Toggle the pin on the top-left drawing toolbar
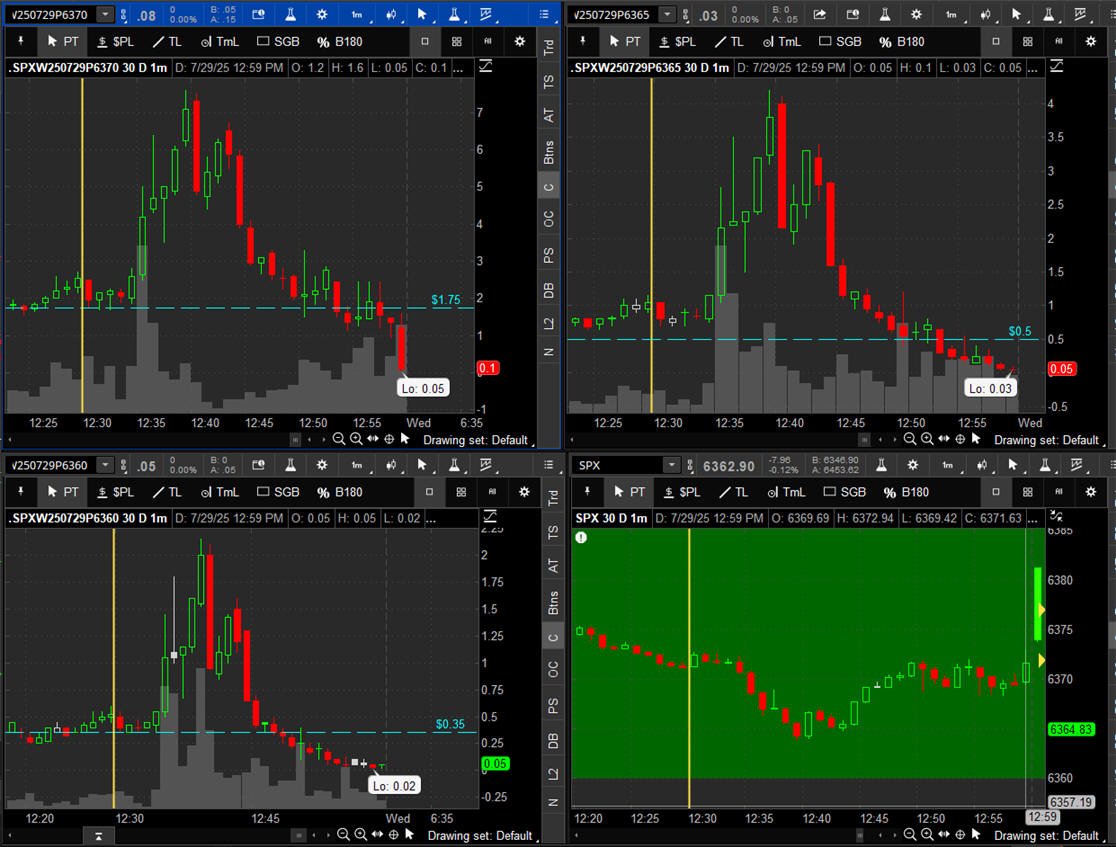 coord(20,42)
